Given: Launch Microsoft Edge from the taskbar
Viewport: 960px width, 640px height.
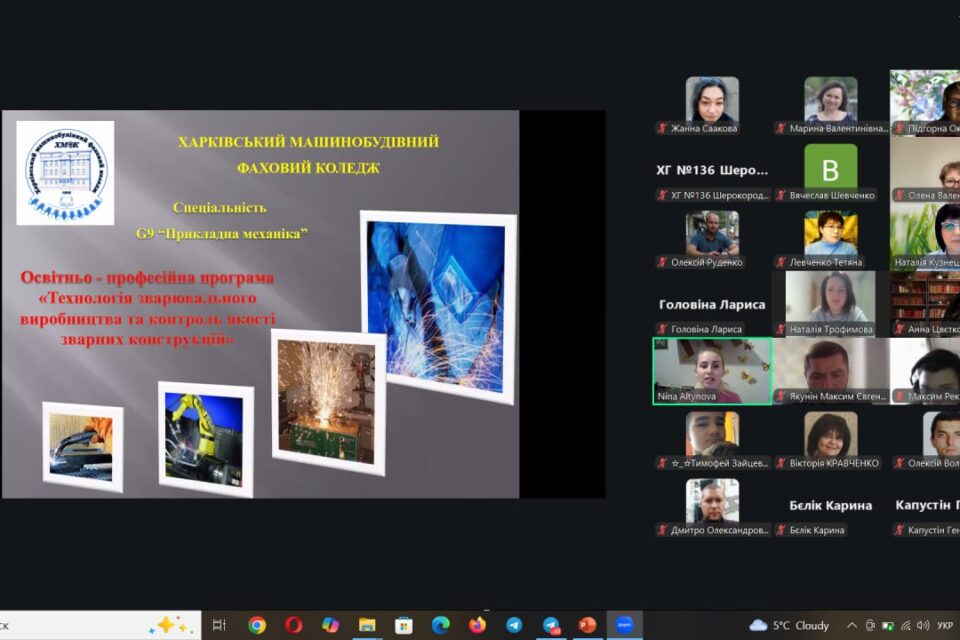Looking at the screenshot, I should (x=440, y=625).
